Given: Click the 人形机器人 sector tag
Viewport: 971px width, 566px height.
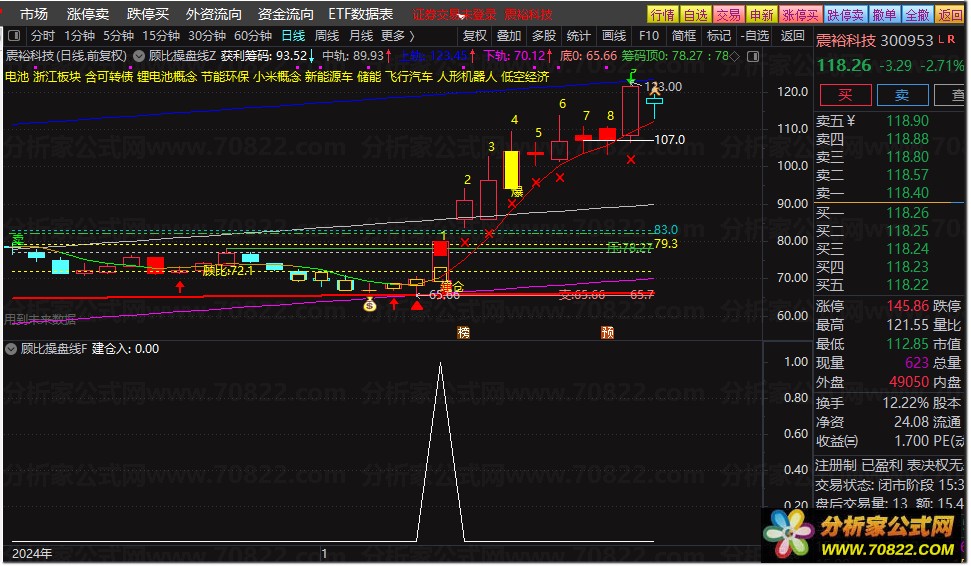Looking at the screenshot, I should (467, 77).
